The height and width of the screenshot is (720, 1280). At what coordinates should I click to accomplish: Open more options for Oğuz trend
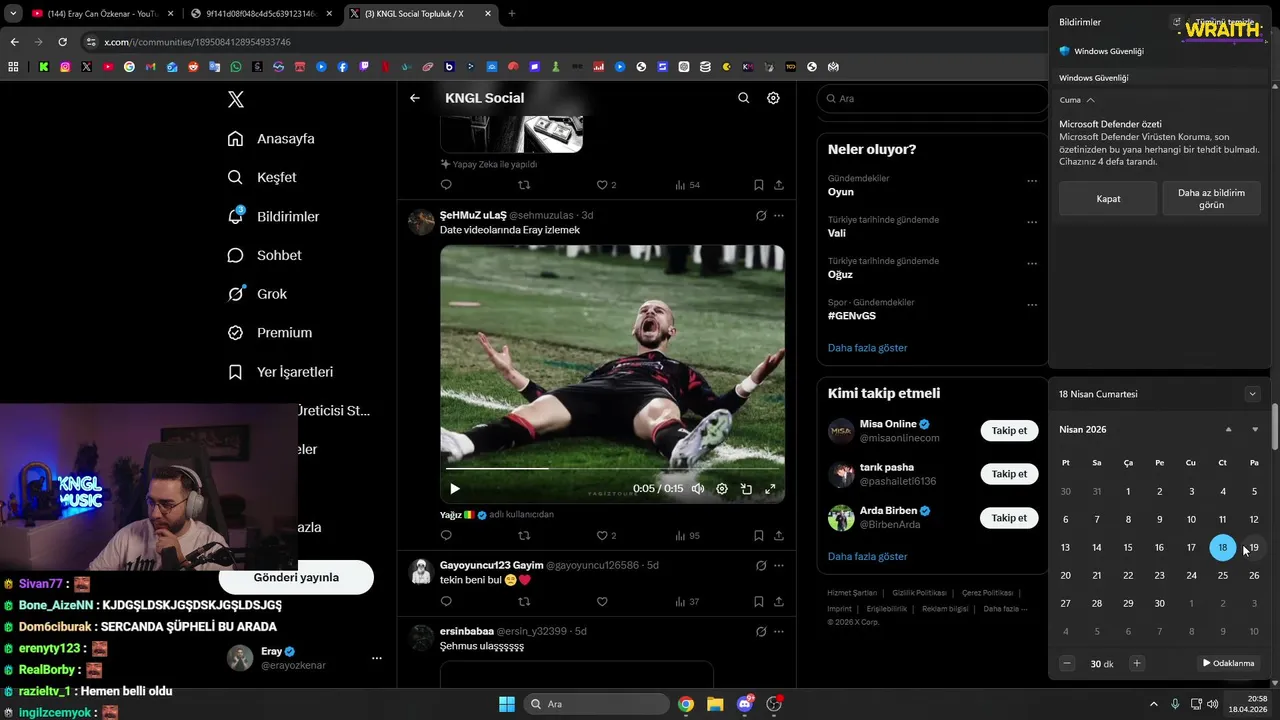1031,264
